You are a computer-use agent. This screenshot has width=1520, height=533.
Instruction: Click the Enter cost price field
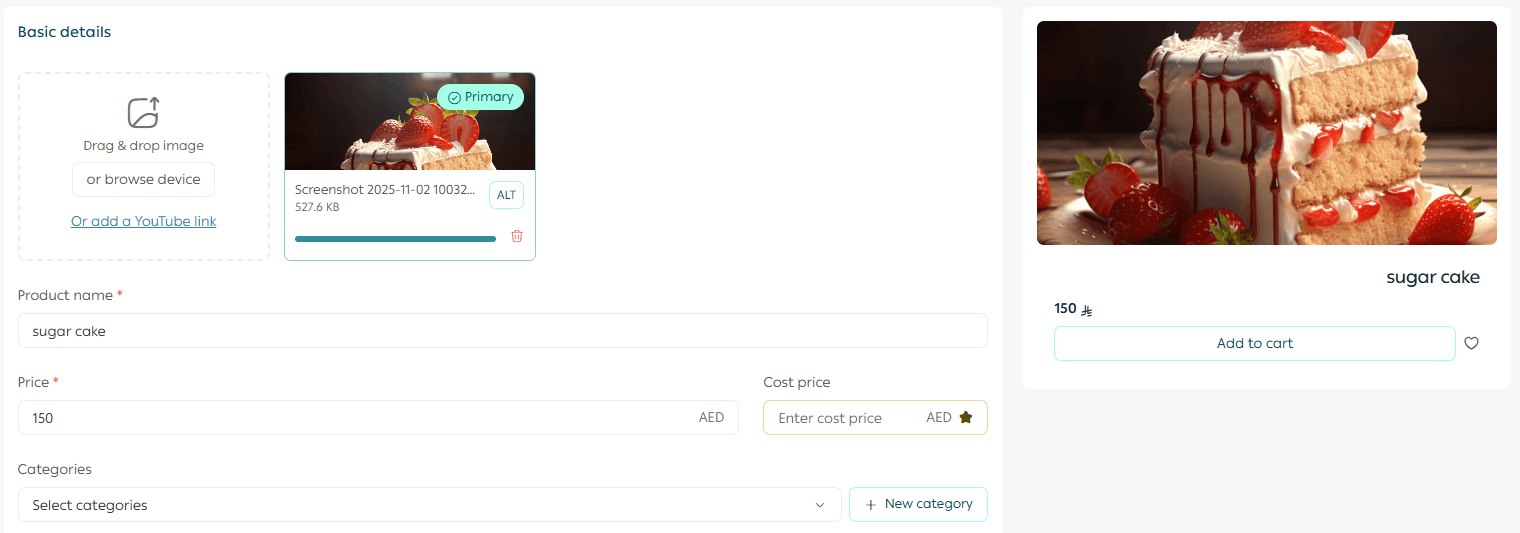tap(845, 418)
